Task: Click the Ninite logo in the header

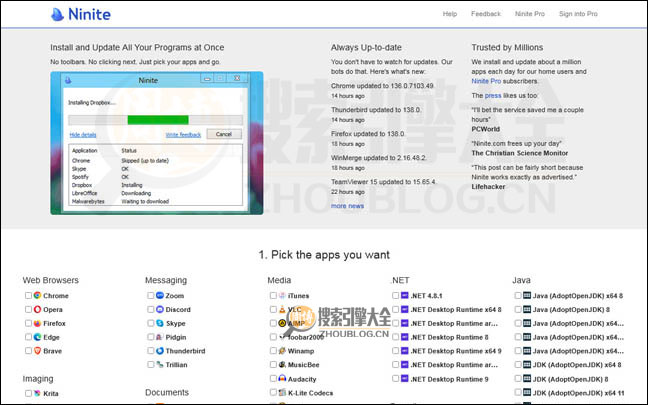Action: pyautogui.click(x=81, y=14)
